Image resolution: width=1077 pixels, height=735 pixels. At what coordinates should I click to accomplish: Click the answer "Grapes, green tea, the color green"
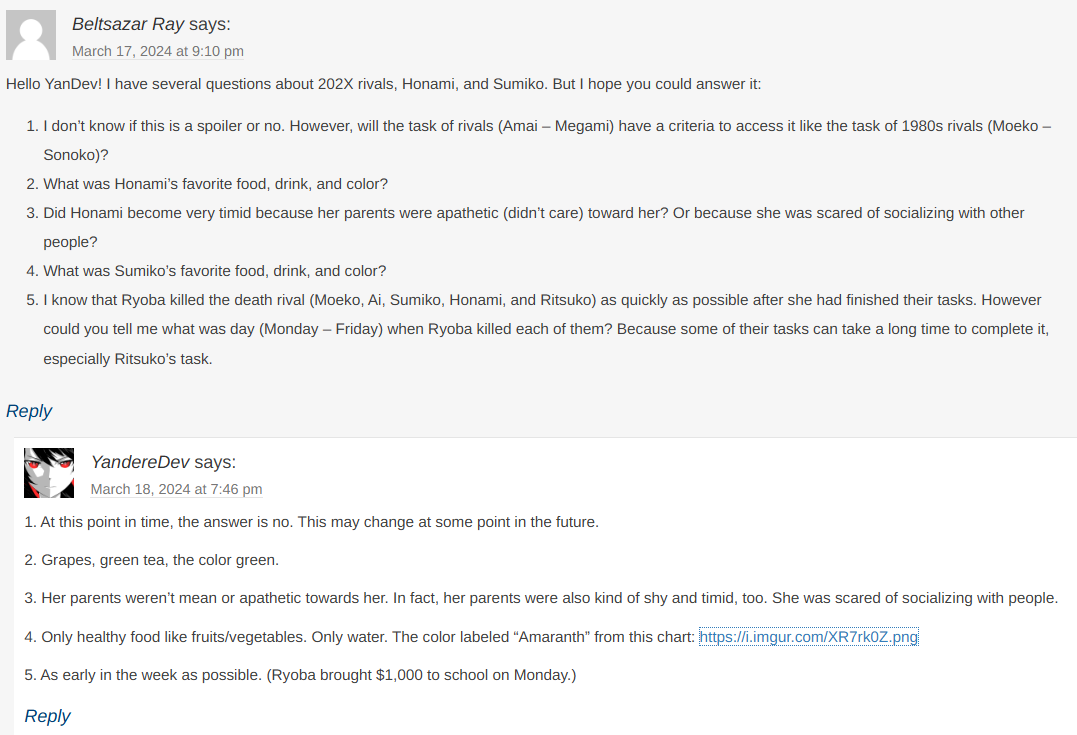click(151, 560)
